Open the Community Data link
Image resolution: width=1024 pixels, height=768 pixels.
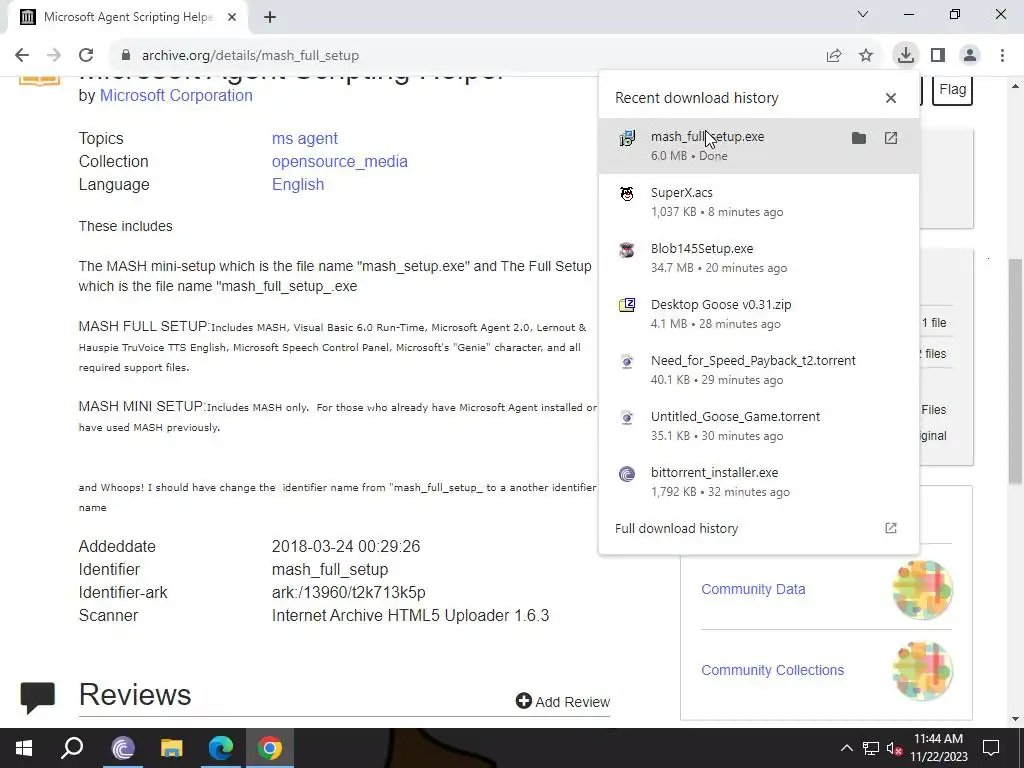(x=753, y=589)
